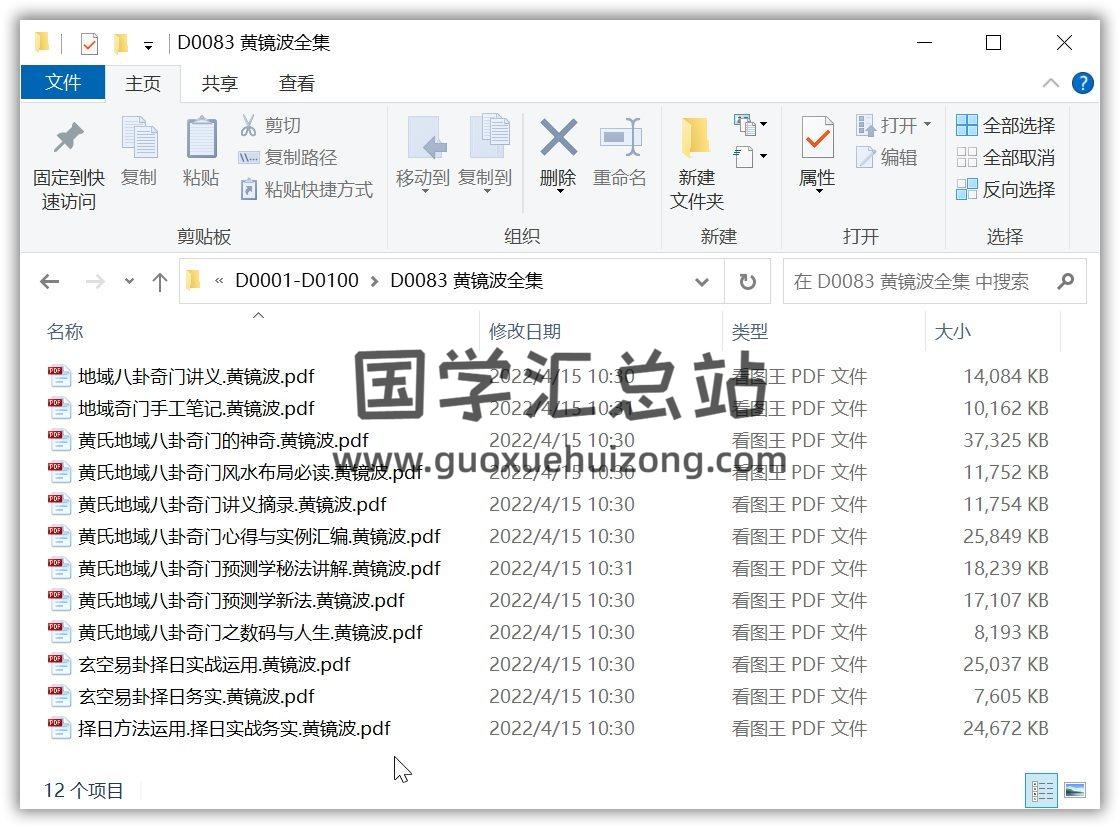Select the Cut scissors option

click(x=270, y=125)
